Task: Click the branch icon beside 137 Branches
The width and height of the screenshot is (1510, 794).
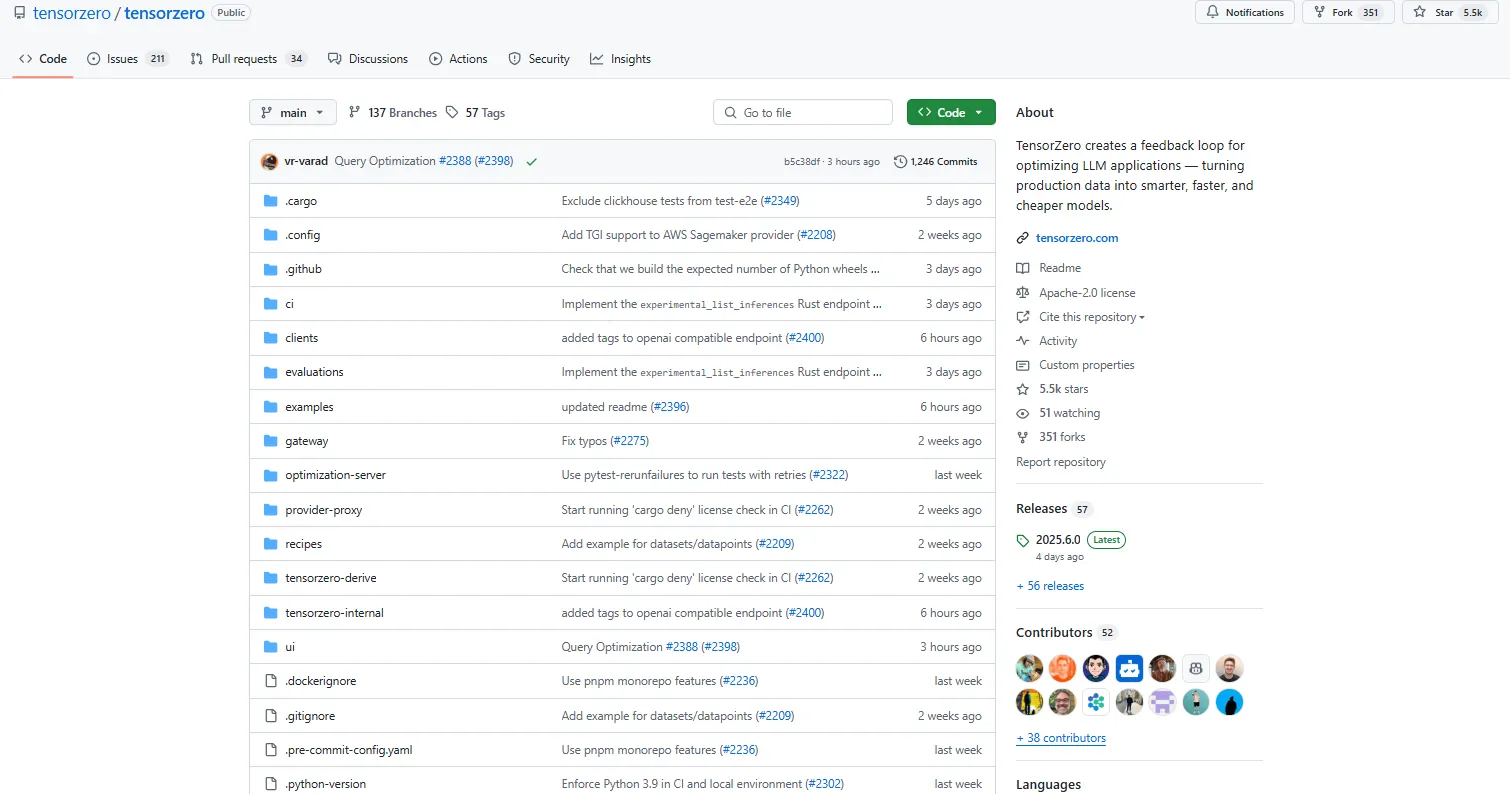Action: pyautogui.click(x=355, y=113)
